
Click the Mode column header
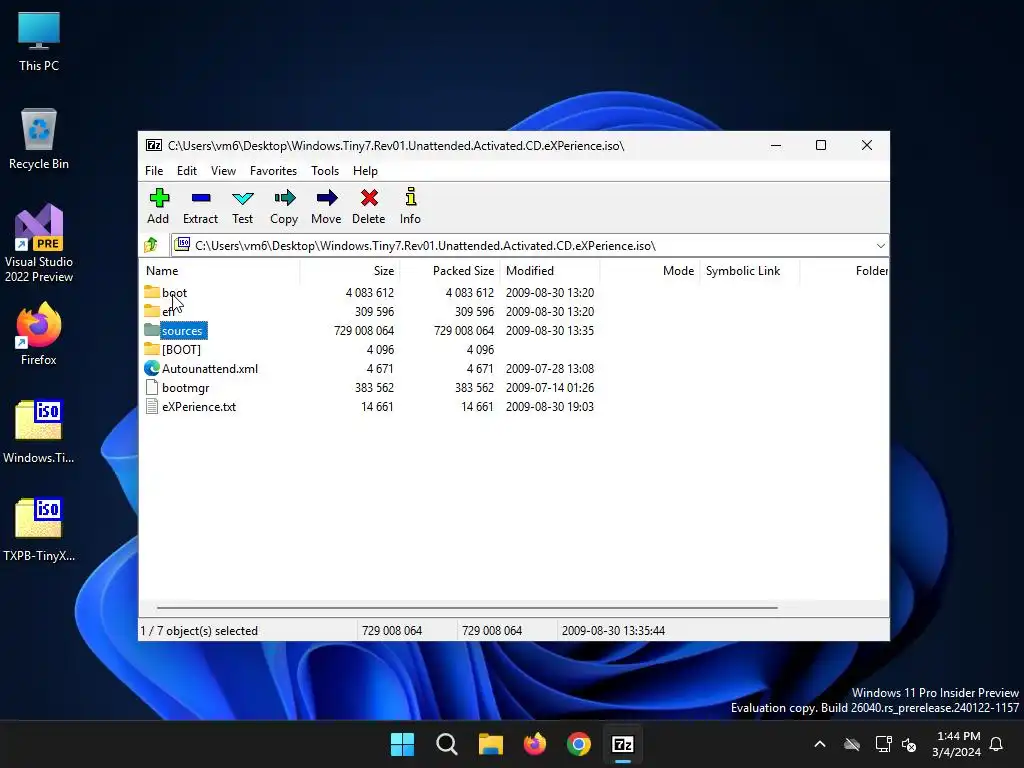coord(650,270)
